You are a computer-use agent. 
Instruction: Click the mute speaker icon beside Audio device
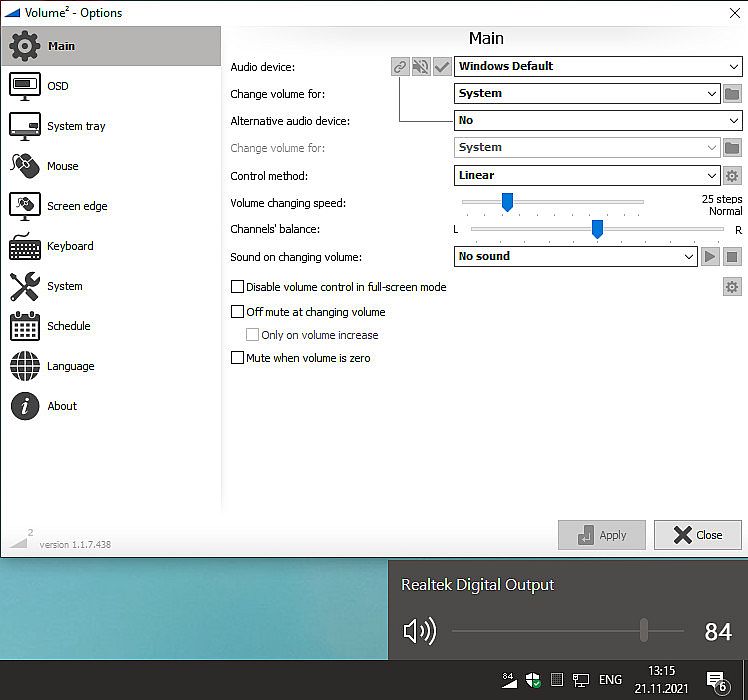421,67
